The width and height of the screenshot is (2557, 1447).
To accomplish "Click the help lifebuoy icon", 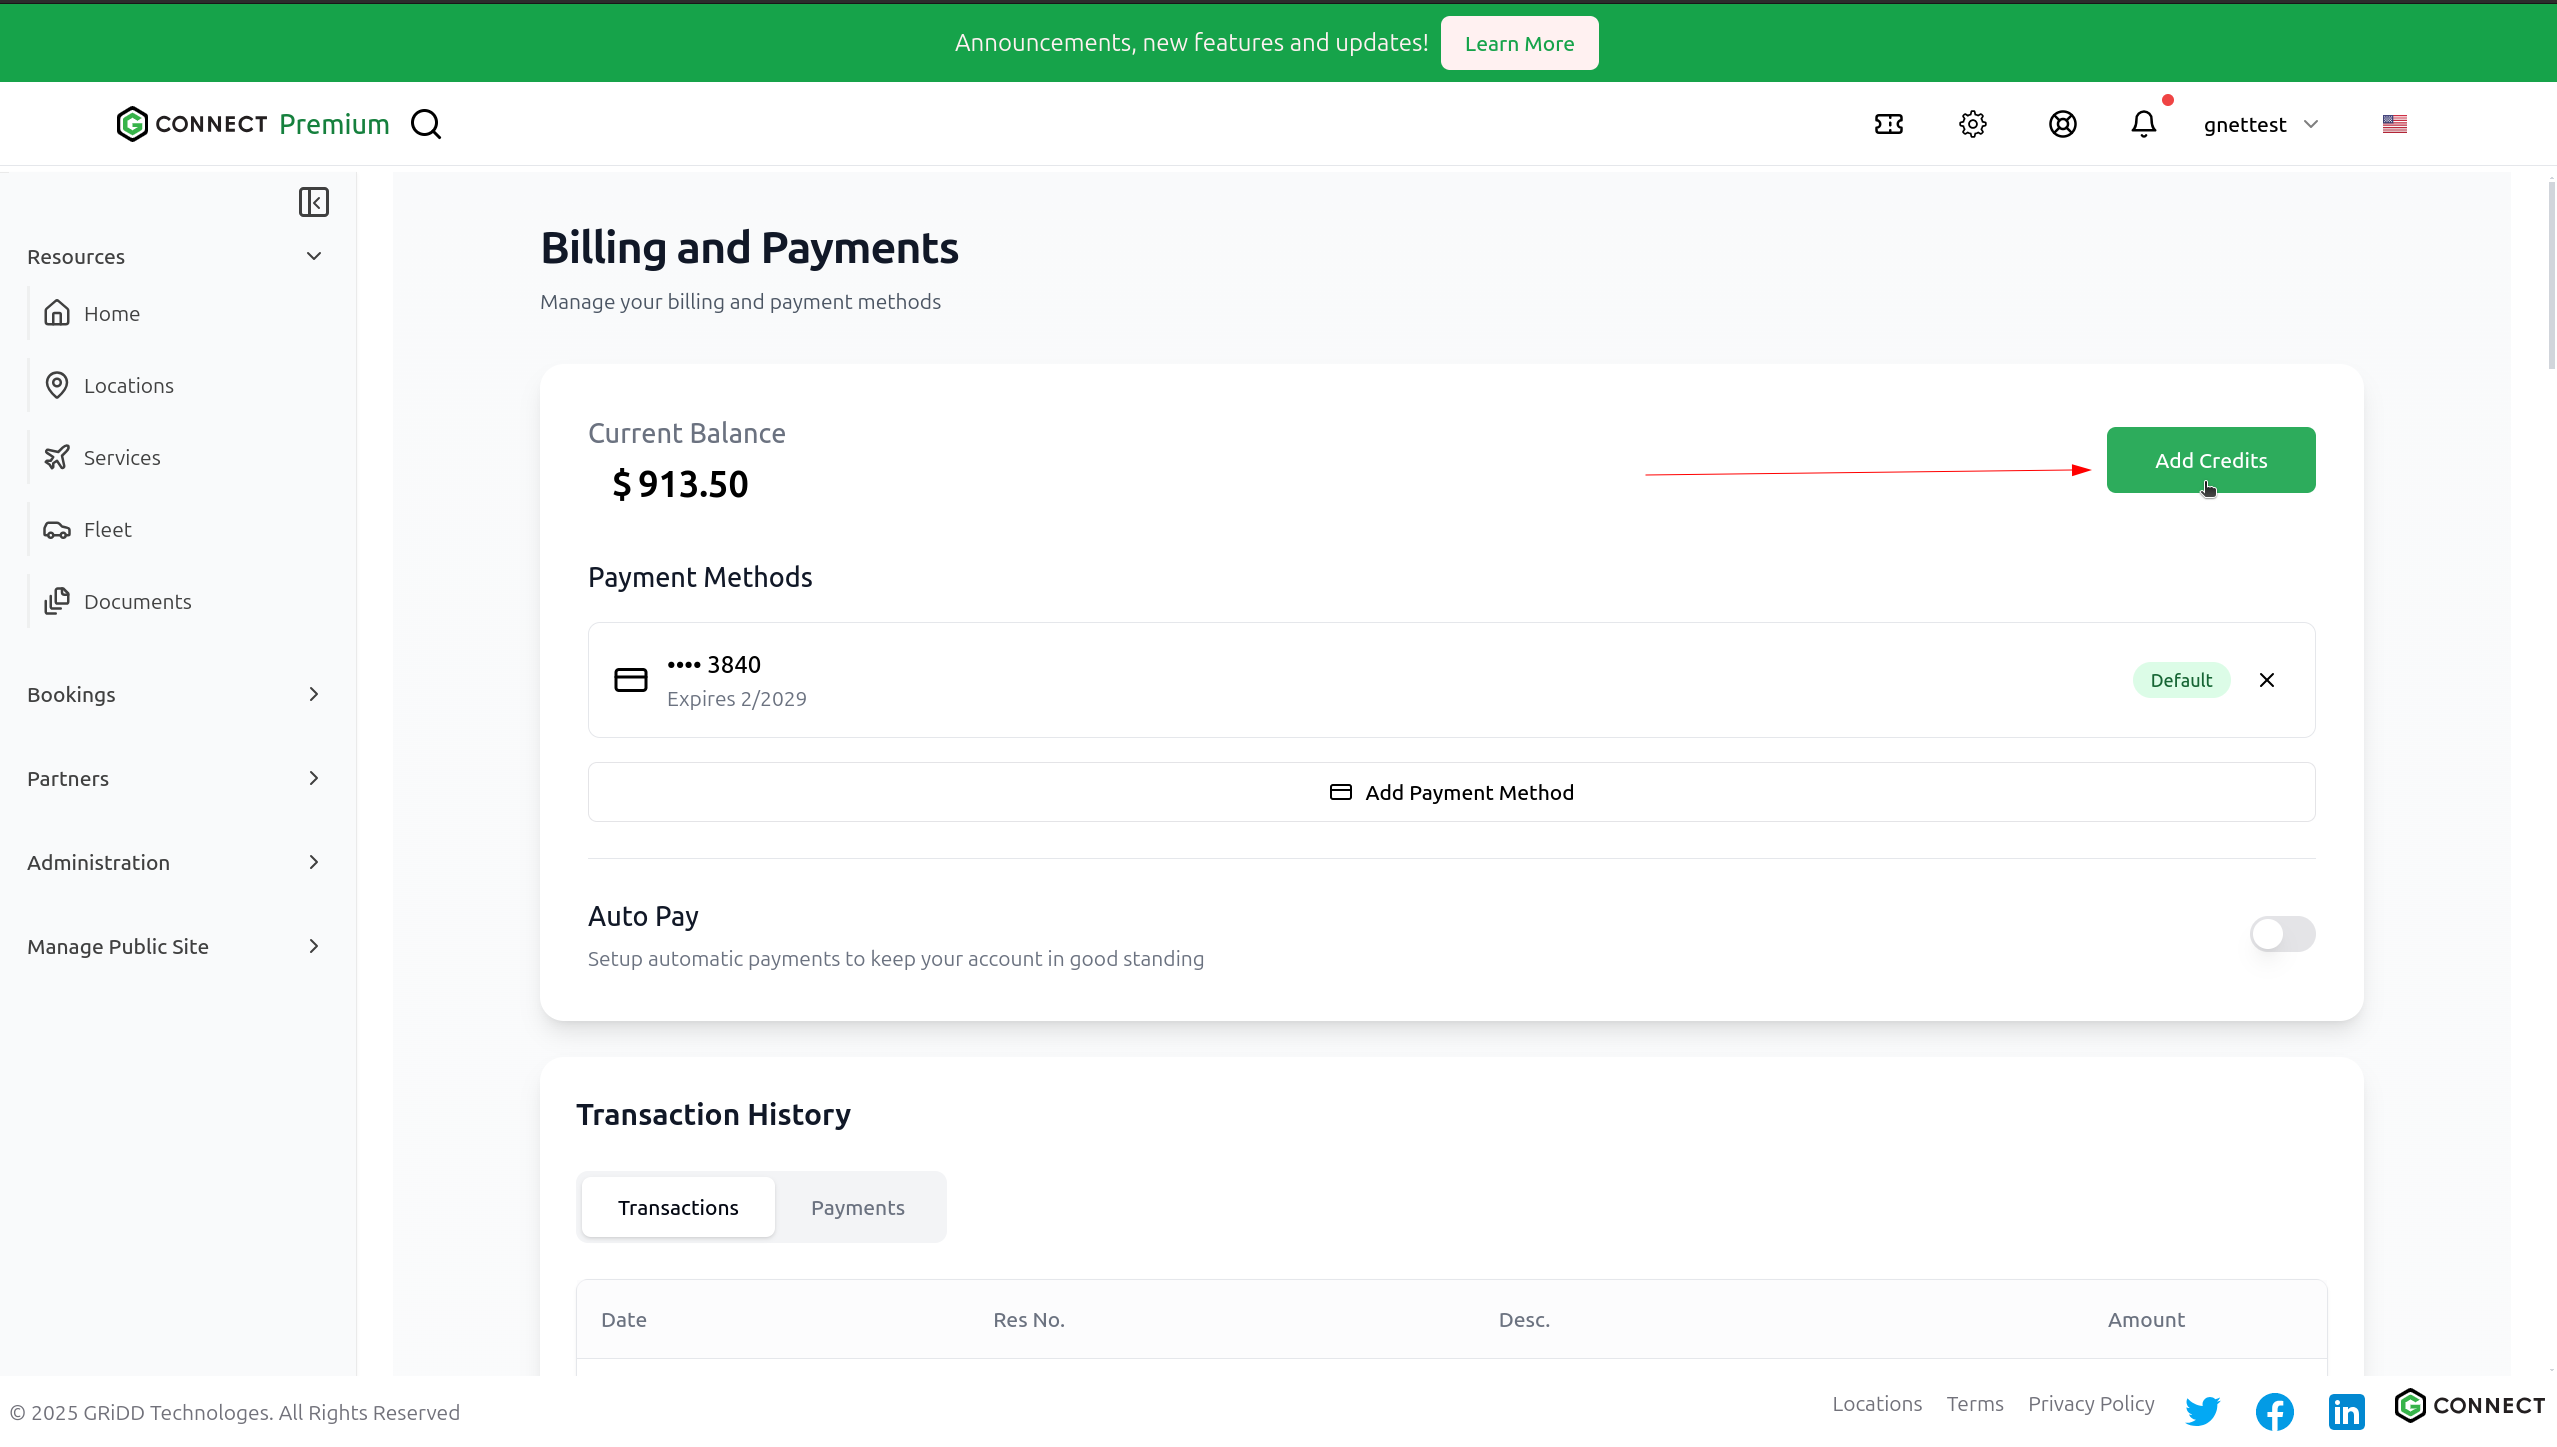I will [x=2062, y=124].
